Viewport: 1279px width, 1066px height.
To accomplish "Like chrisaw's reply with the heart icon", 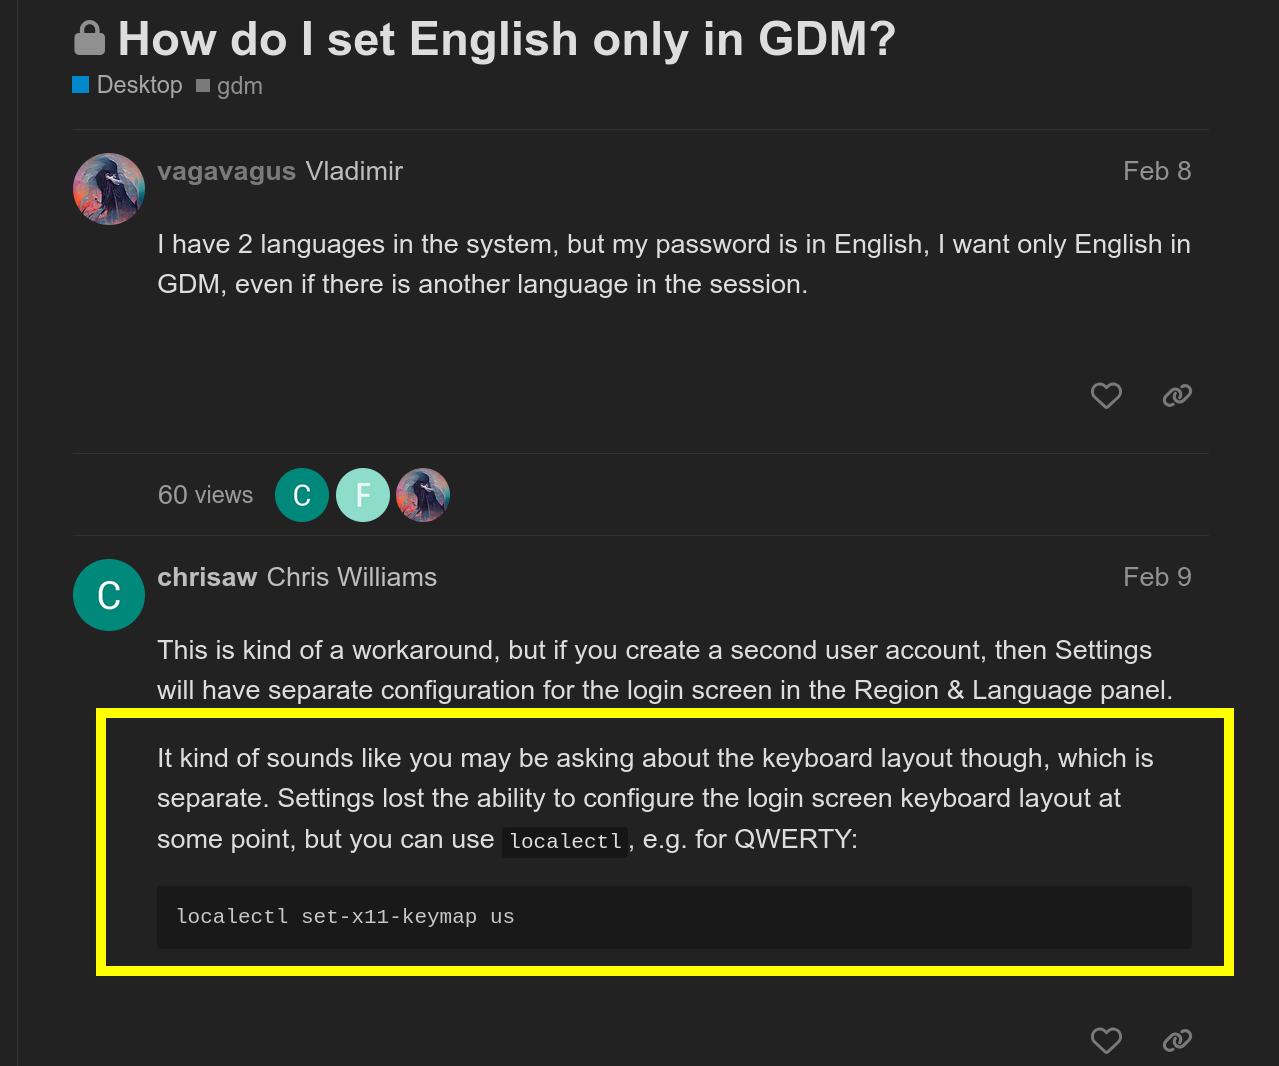I will tap(1106, 1040).
